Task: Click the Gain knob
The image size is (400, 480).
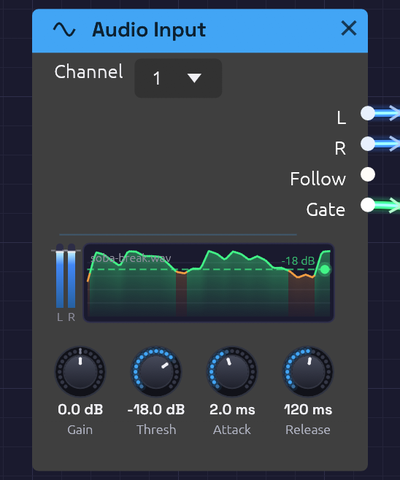Action: 80,371
